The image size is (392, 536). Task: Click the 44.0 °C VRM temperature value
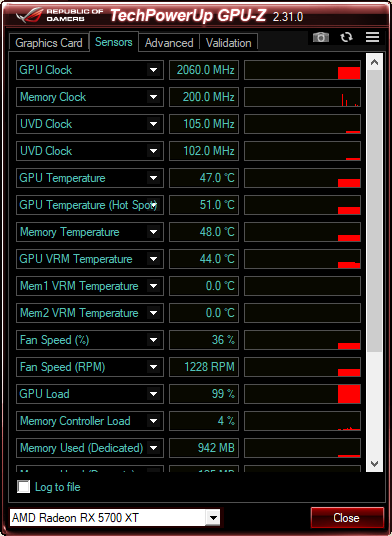204,259
